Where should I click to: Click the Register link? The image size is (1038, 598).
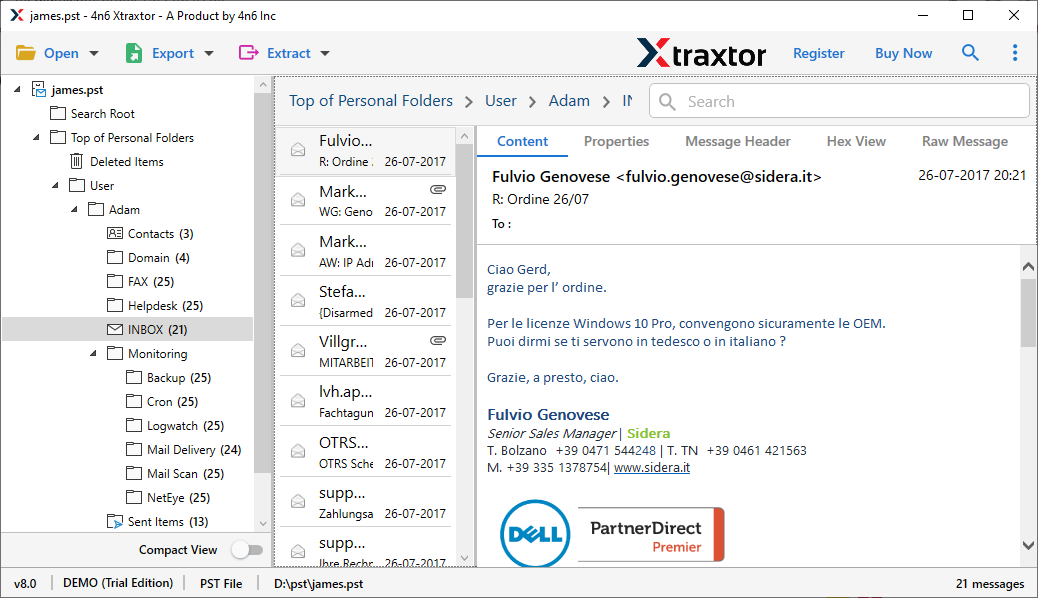pyautogui.click(x=818, y=52)
